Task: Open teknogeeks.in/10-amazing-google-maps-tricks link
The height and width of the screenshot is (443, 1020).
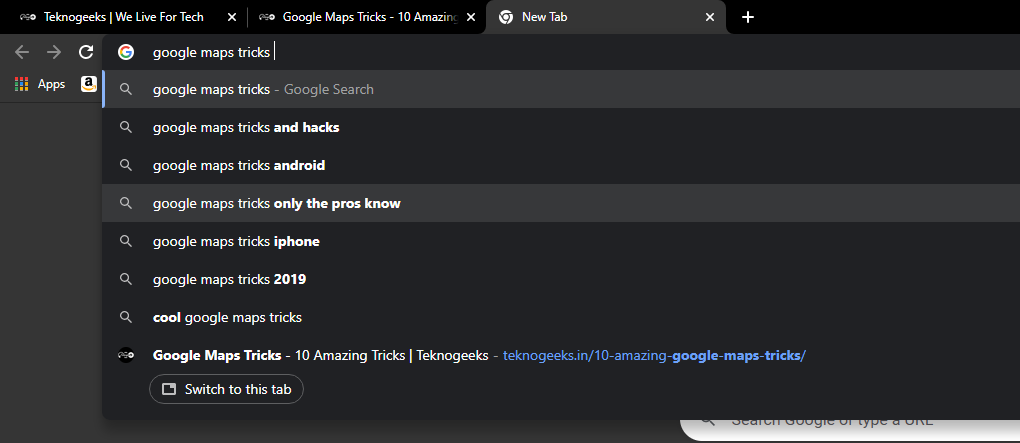Action: tap(654, 356)
